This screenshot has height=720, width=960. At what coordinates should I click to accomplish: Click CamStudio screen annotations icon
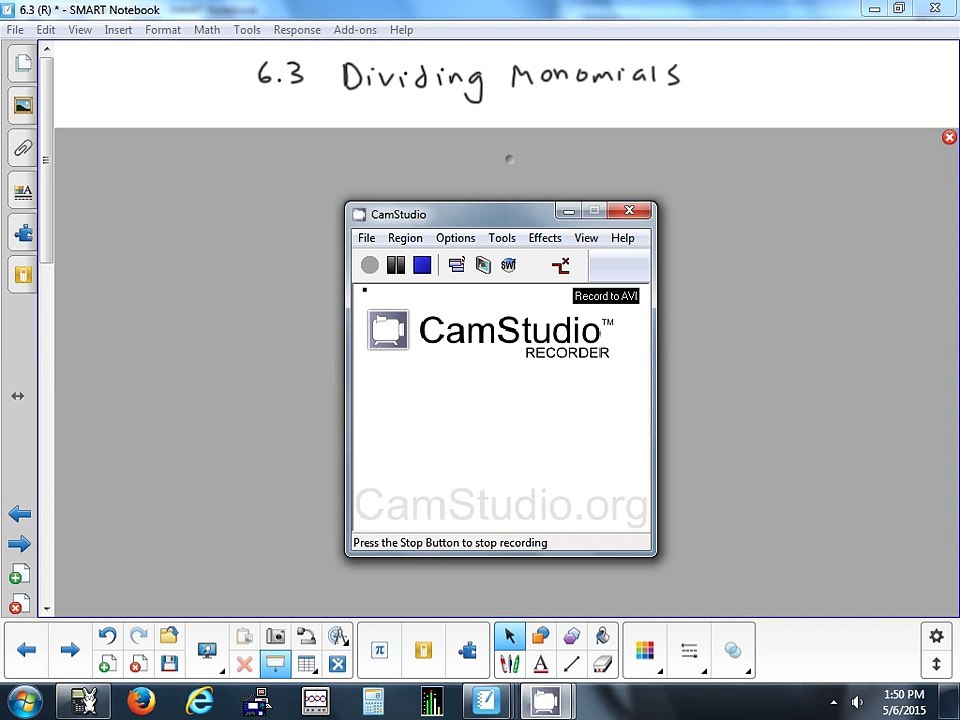[x=483, y=265]
